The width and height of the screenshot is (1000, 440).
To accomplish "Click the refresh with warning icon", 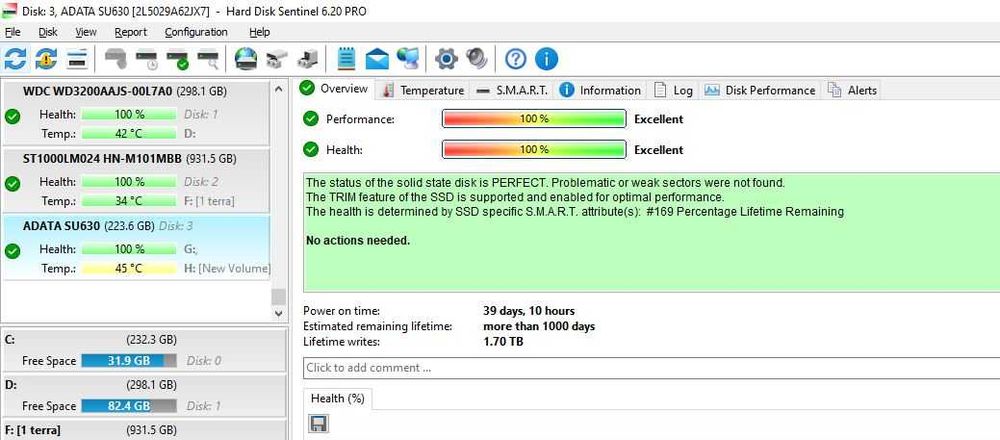I will (46, 59).
